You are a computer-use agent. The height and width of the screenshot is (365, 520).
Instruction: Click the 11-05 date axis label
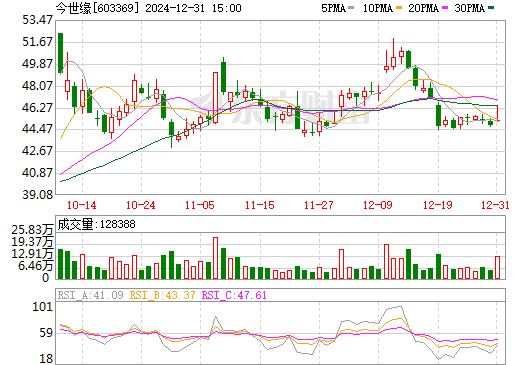tap(200, 205)
